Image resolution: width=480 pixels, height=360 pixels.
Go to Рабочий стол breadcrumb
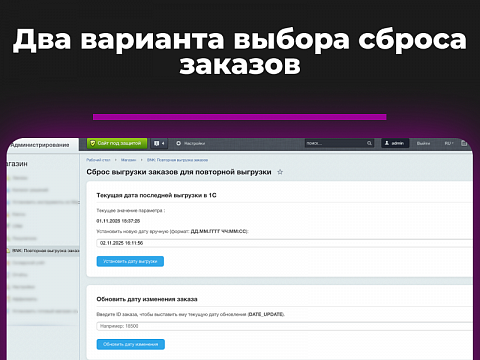pyautogui.click(x=98, y=160)
